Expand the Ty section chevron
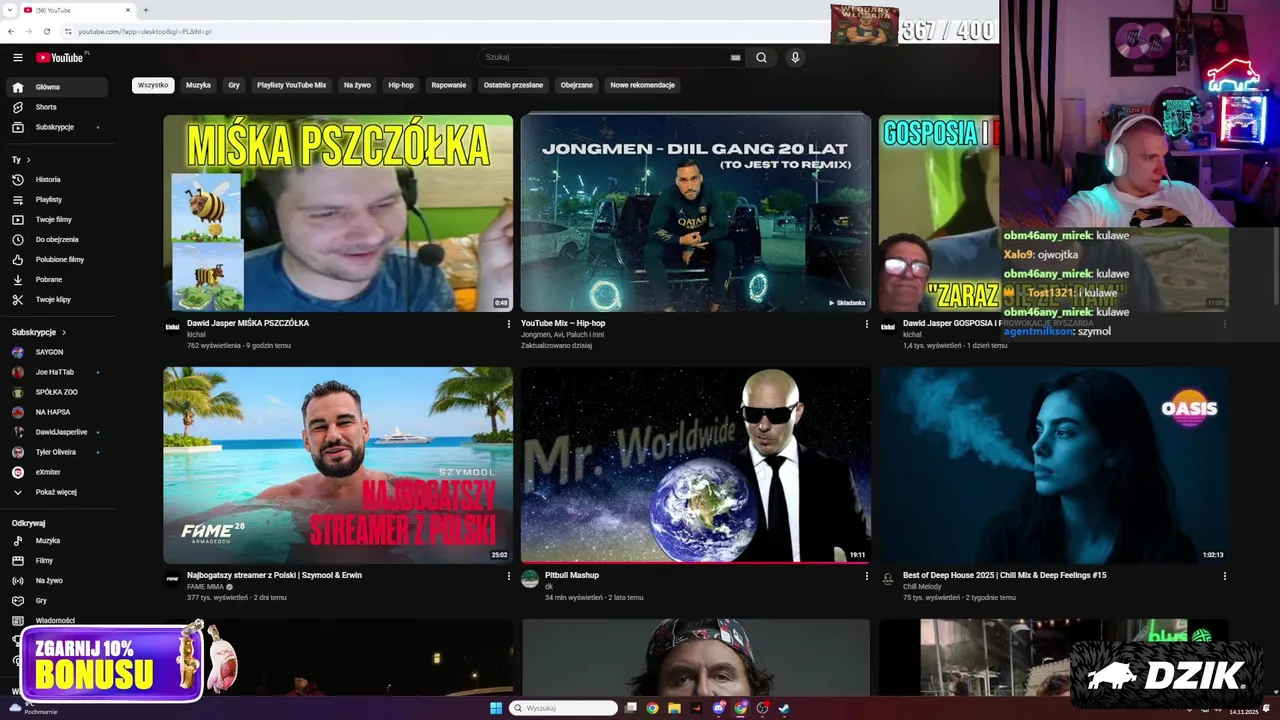The width and height of the screenshot is (1280, 720). pos(28,160)
